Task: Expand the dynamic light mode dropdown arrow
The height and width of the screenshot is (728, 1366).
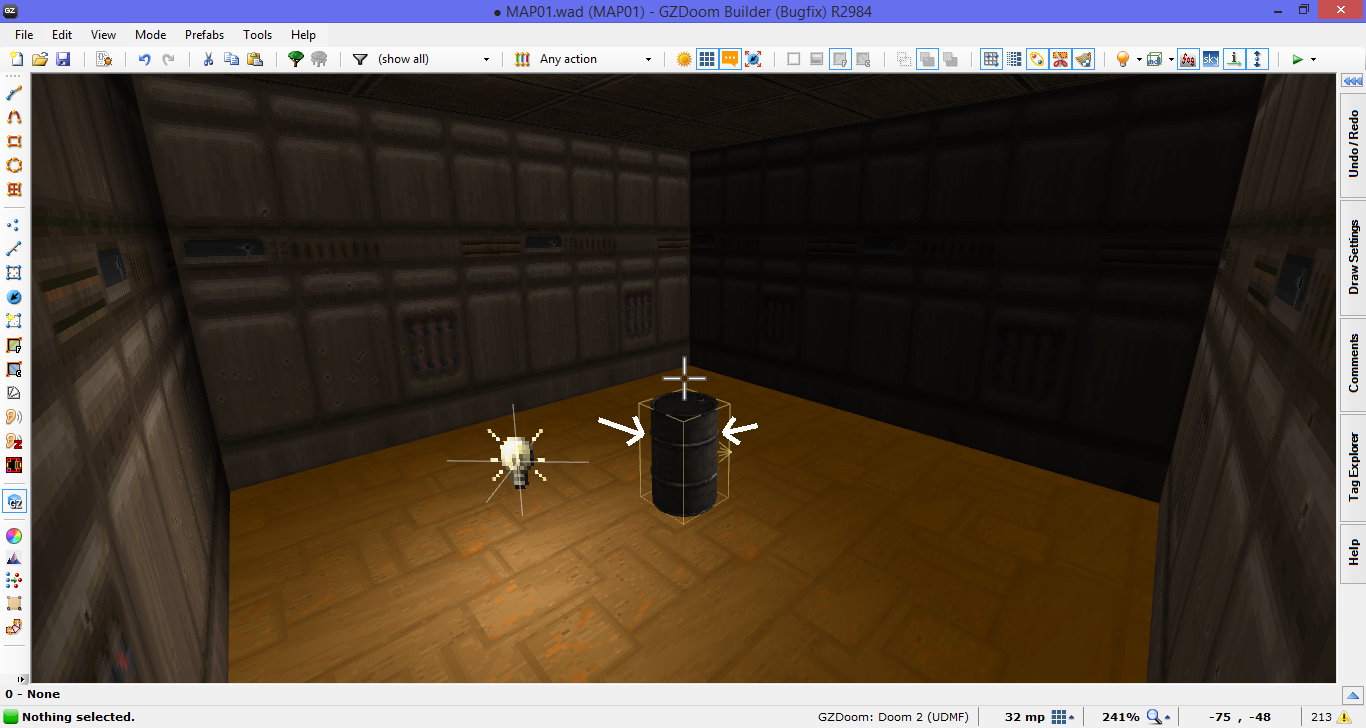Action: [1138, 60]
